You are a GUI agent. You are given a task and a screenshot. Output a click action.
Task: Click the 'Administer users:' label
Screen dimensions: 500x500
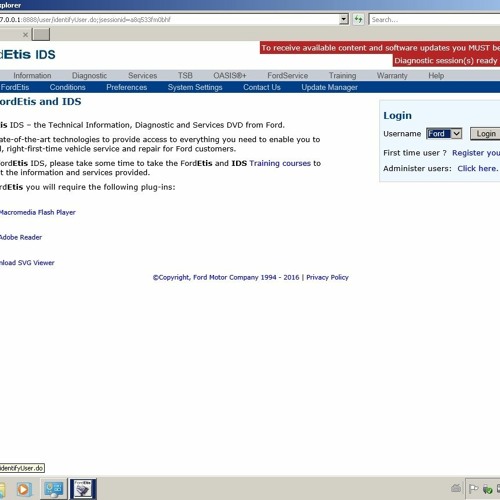(x=417, y=168)
